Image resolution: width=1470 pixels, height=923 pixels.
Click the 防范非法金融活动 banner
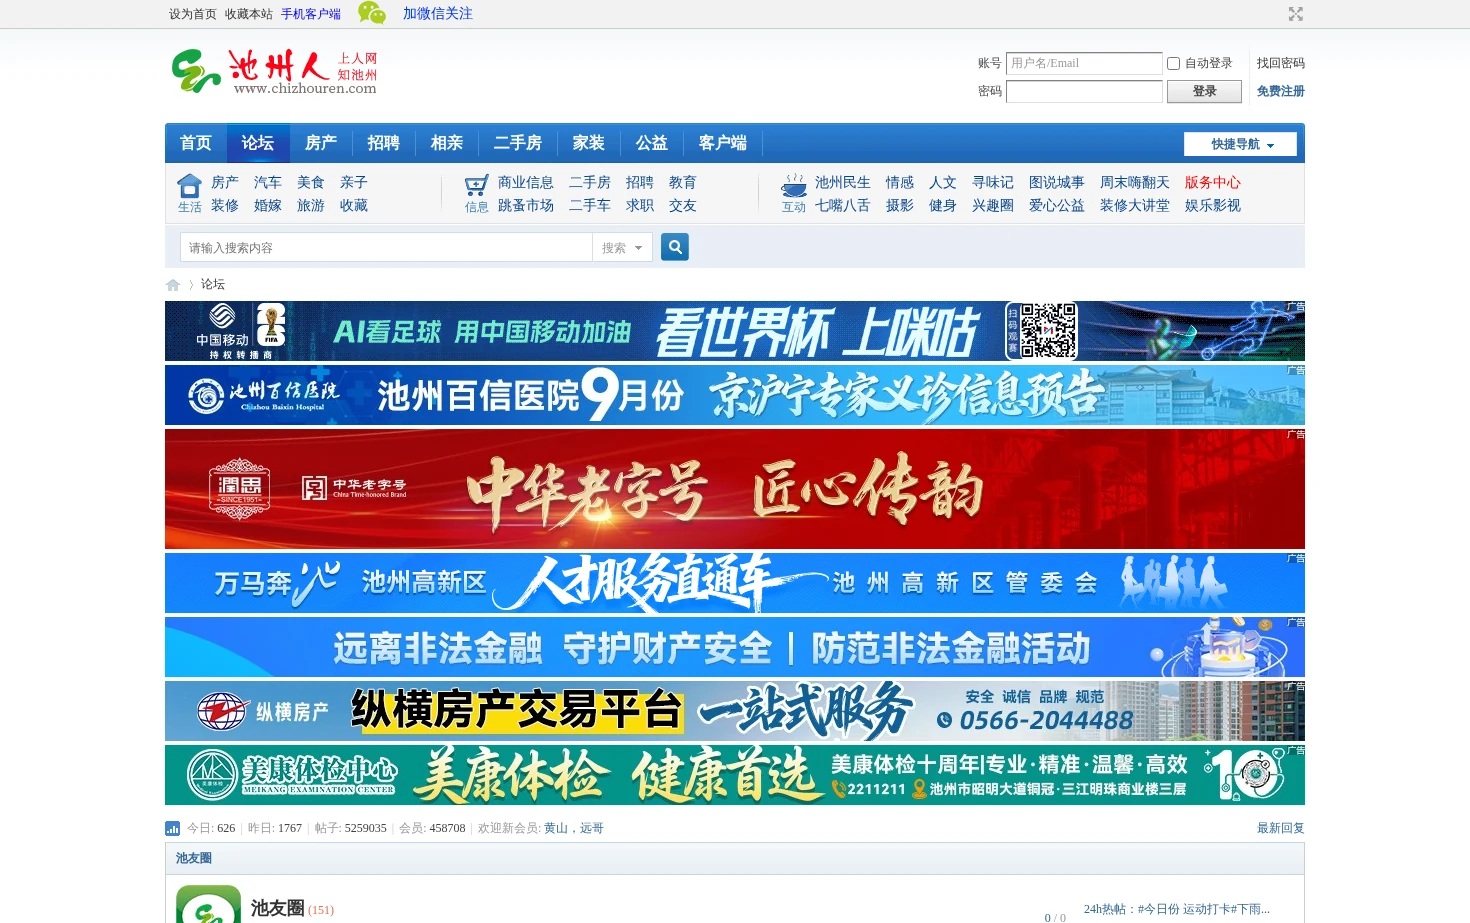coord(735,647)
